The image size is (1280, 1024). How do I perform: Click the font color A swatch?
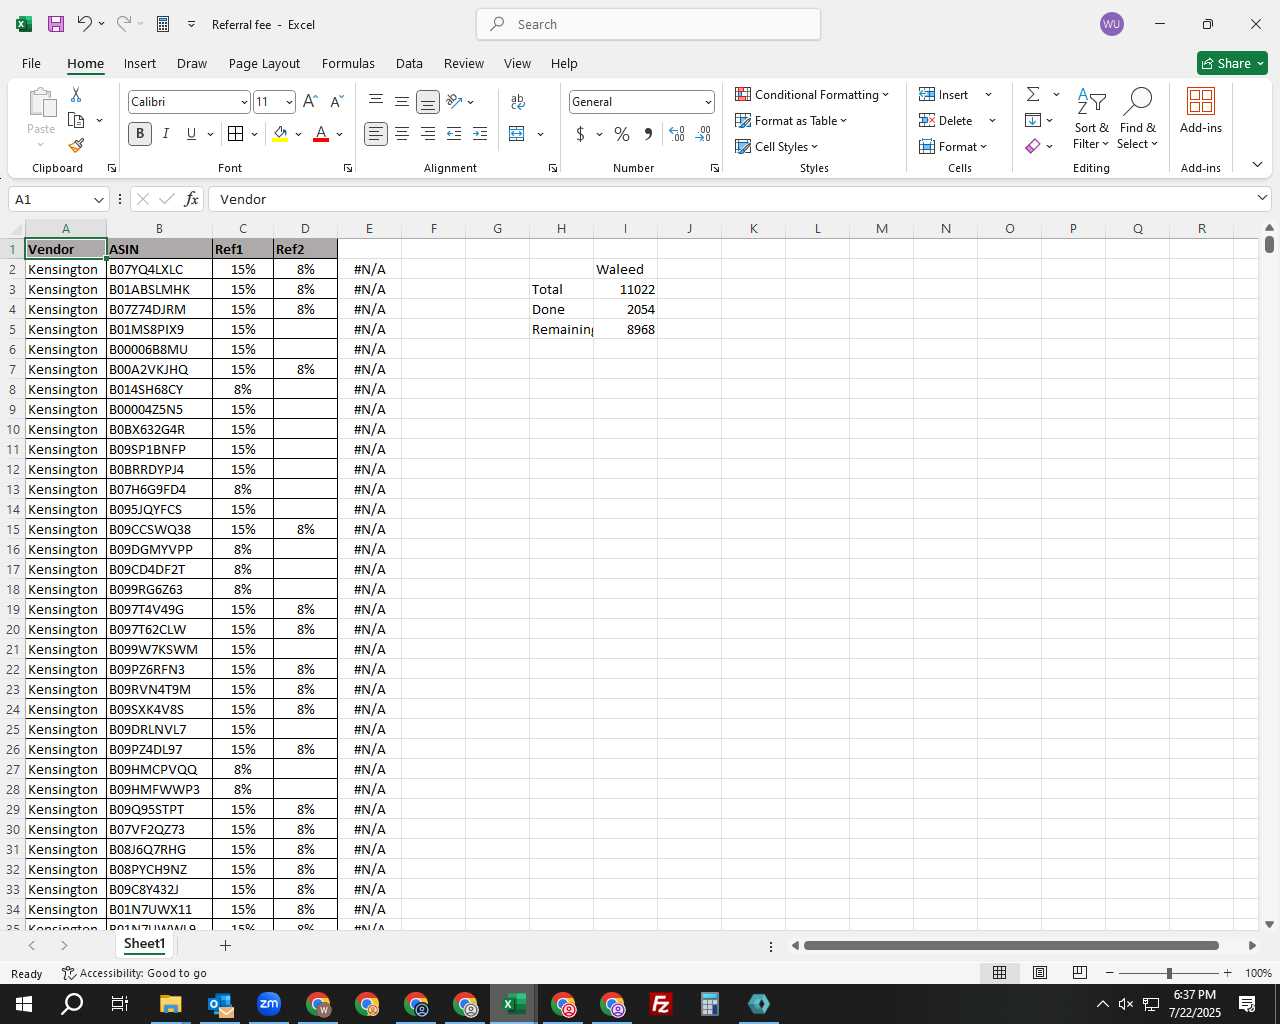pos(321,134)
